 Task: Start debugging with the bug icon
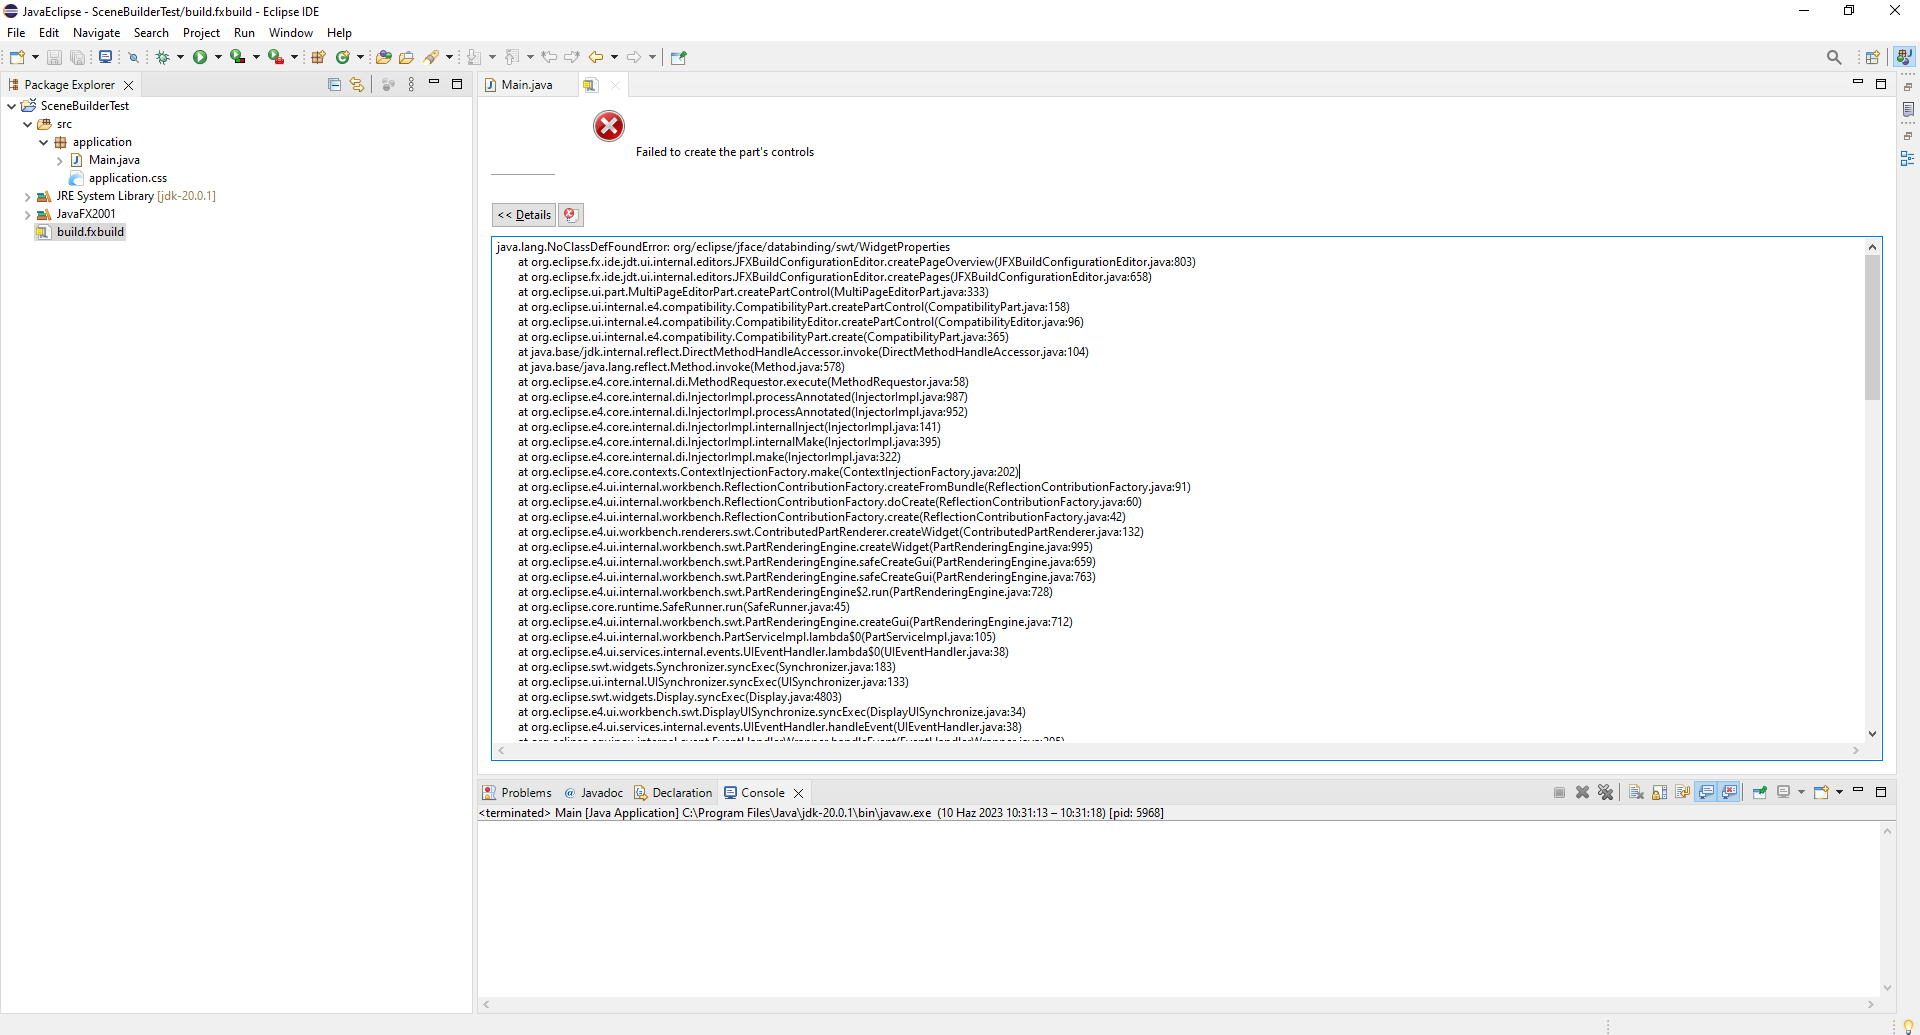[x=163, y=57]
